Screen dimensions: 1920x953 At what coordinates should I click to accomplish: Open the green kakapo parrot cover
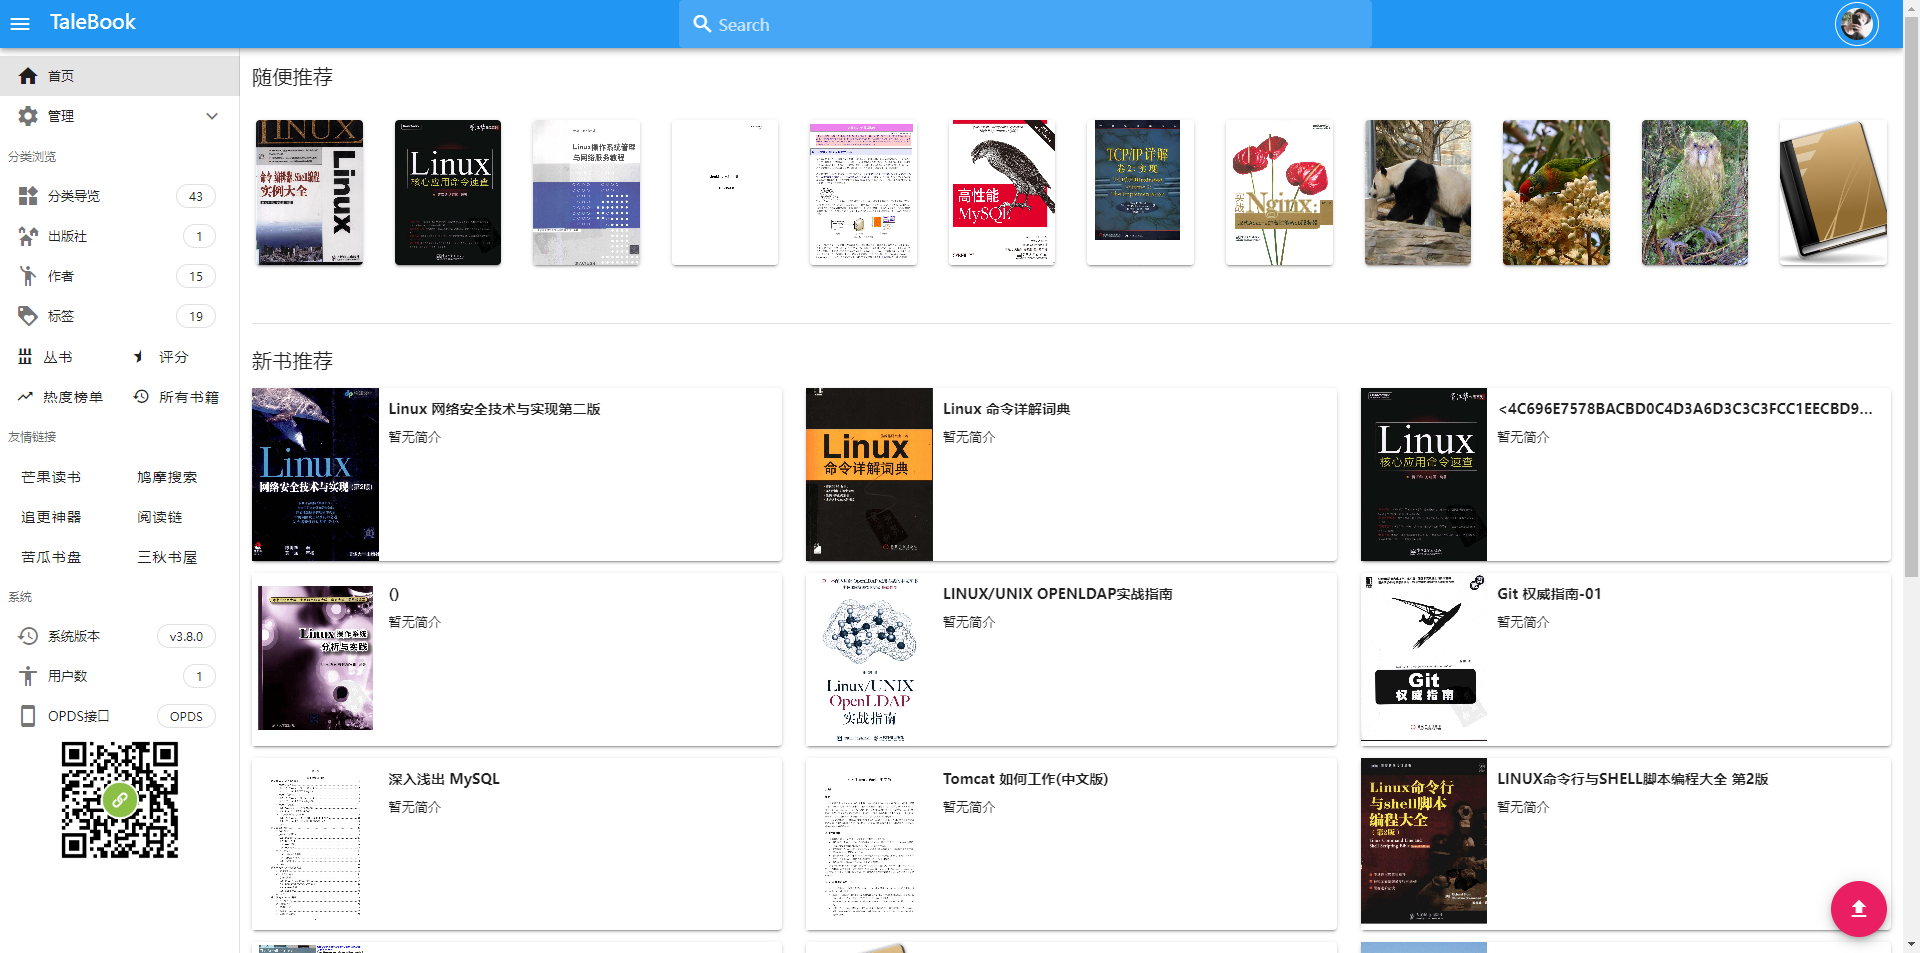point(1695,192)
